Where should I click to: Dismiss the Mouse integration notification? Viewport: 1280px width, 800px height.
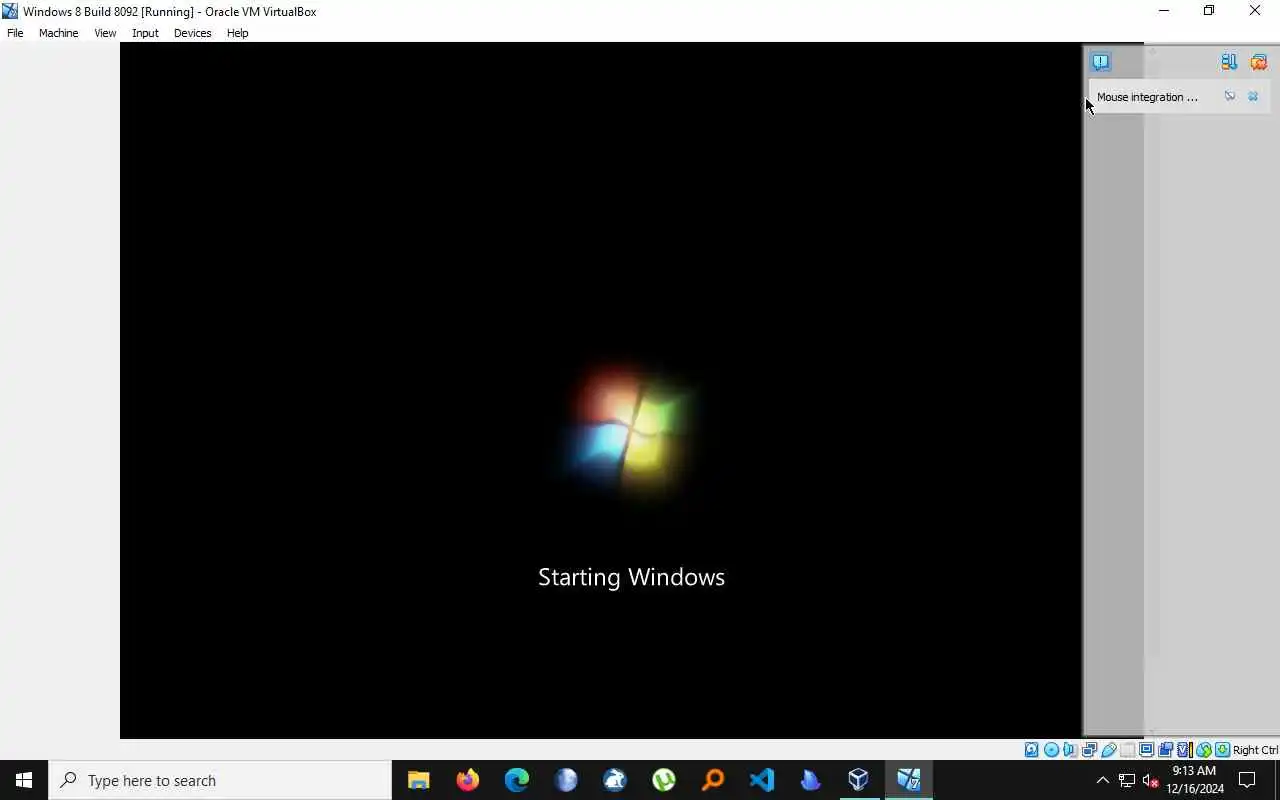[1253, 96]
